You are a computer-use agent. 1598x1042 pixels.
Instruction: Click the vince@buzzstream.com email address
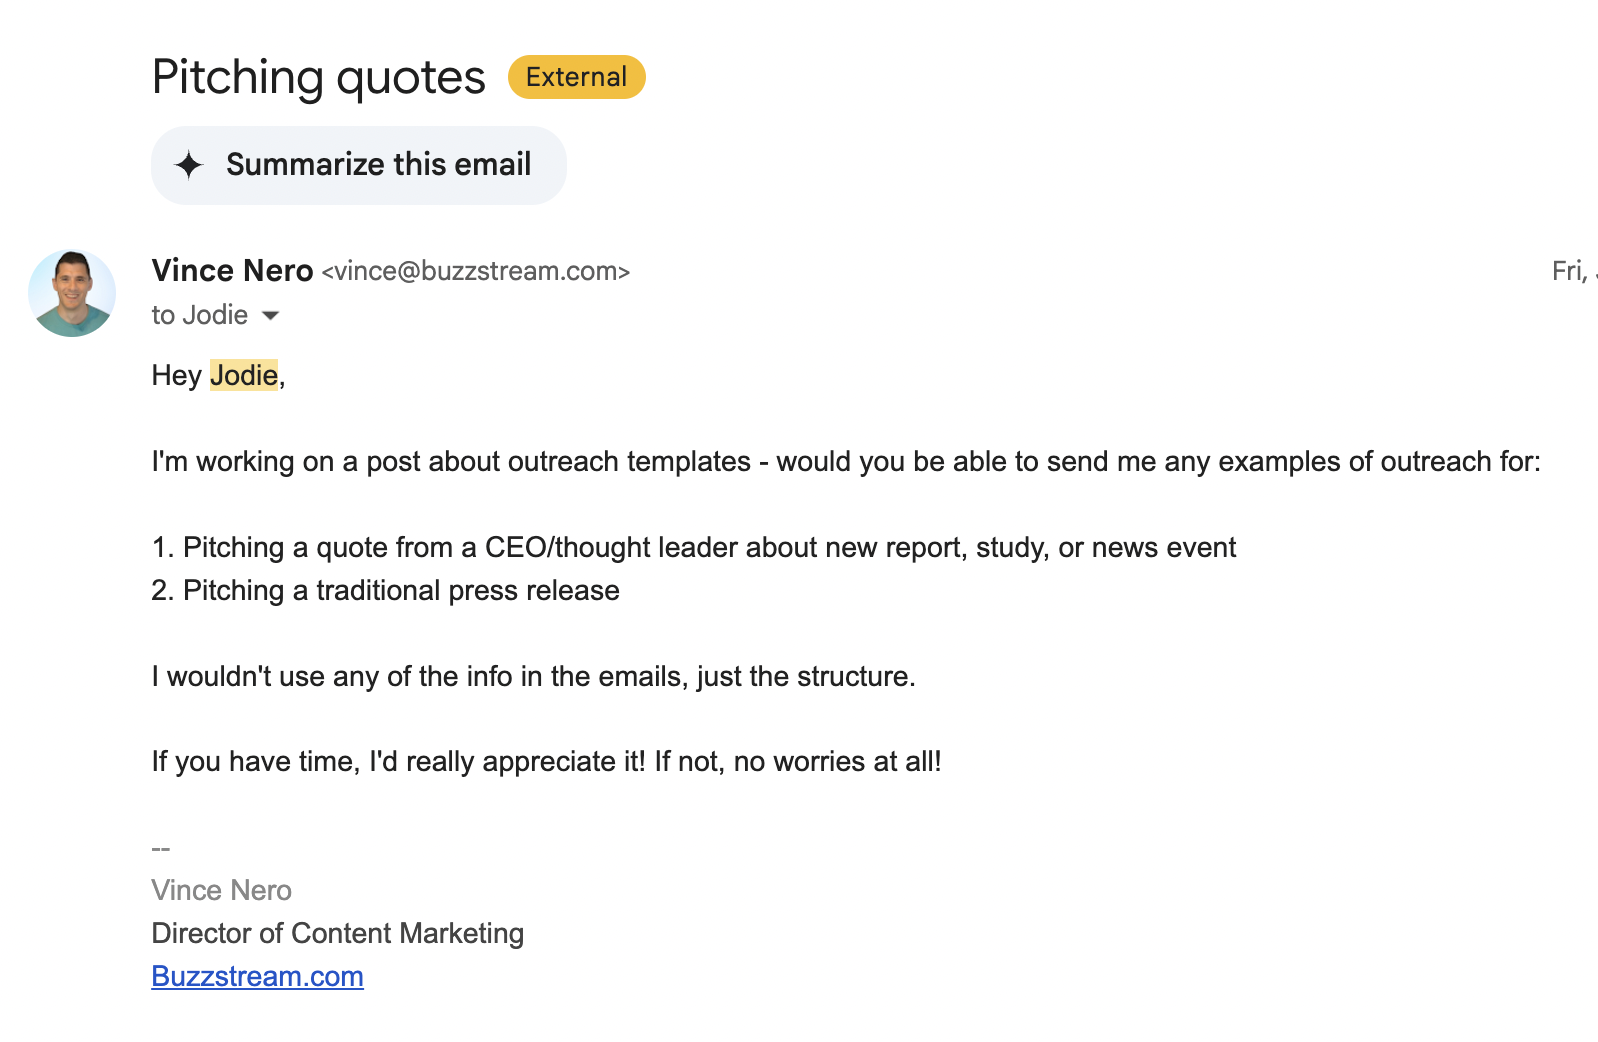click(476, 271)
